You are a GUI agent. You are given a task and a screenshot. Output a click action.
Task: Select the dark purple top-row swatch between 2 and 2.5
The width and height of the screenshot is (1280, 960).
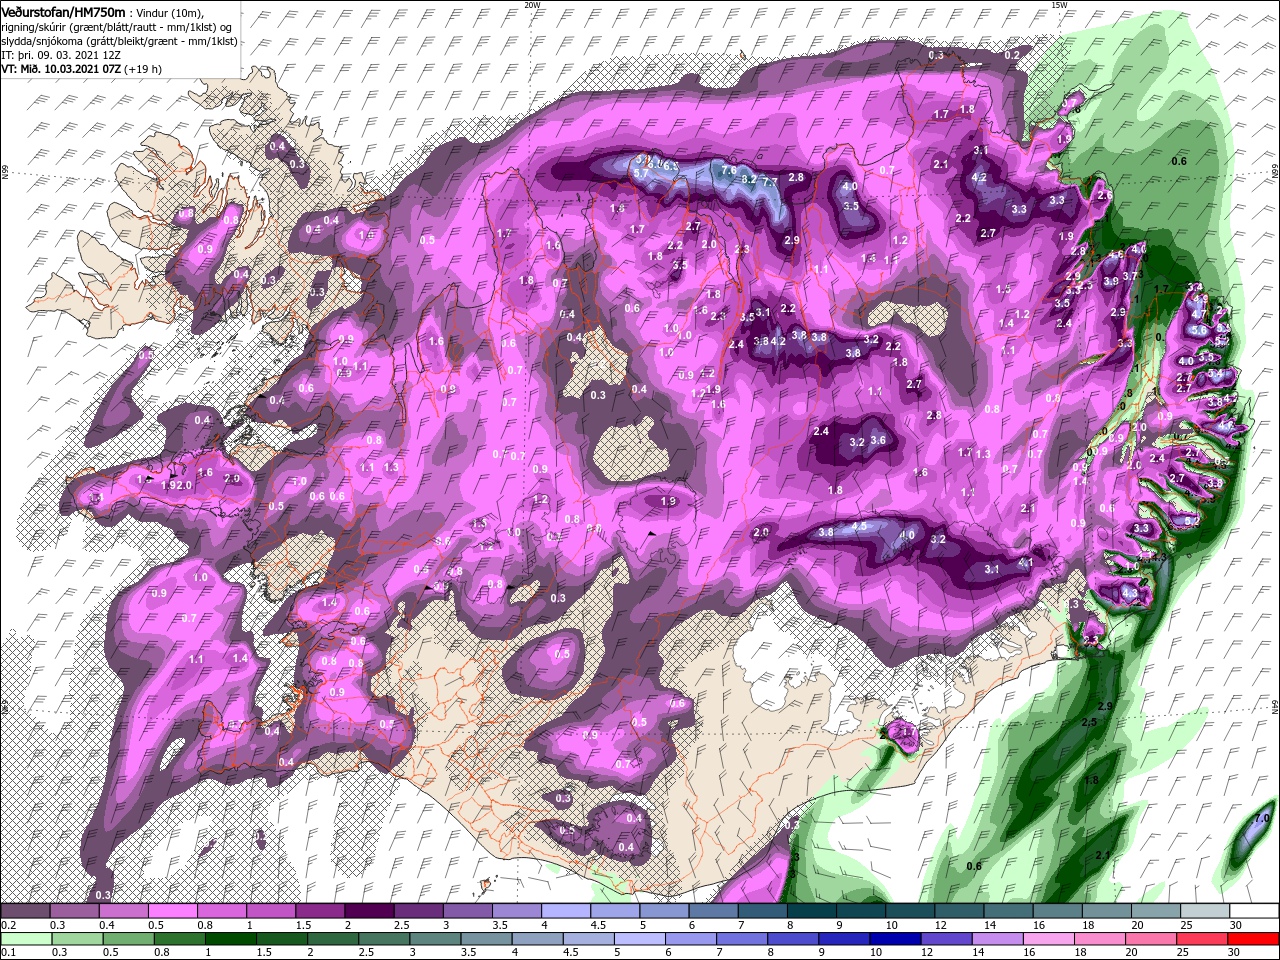[x=369, y=911]
